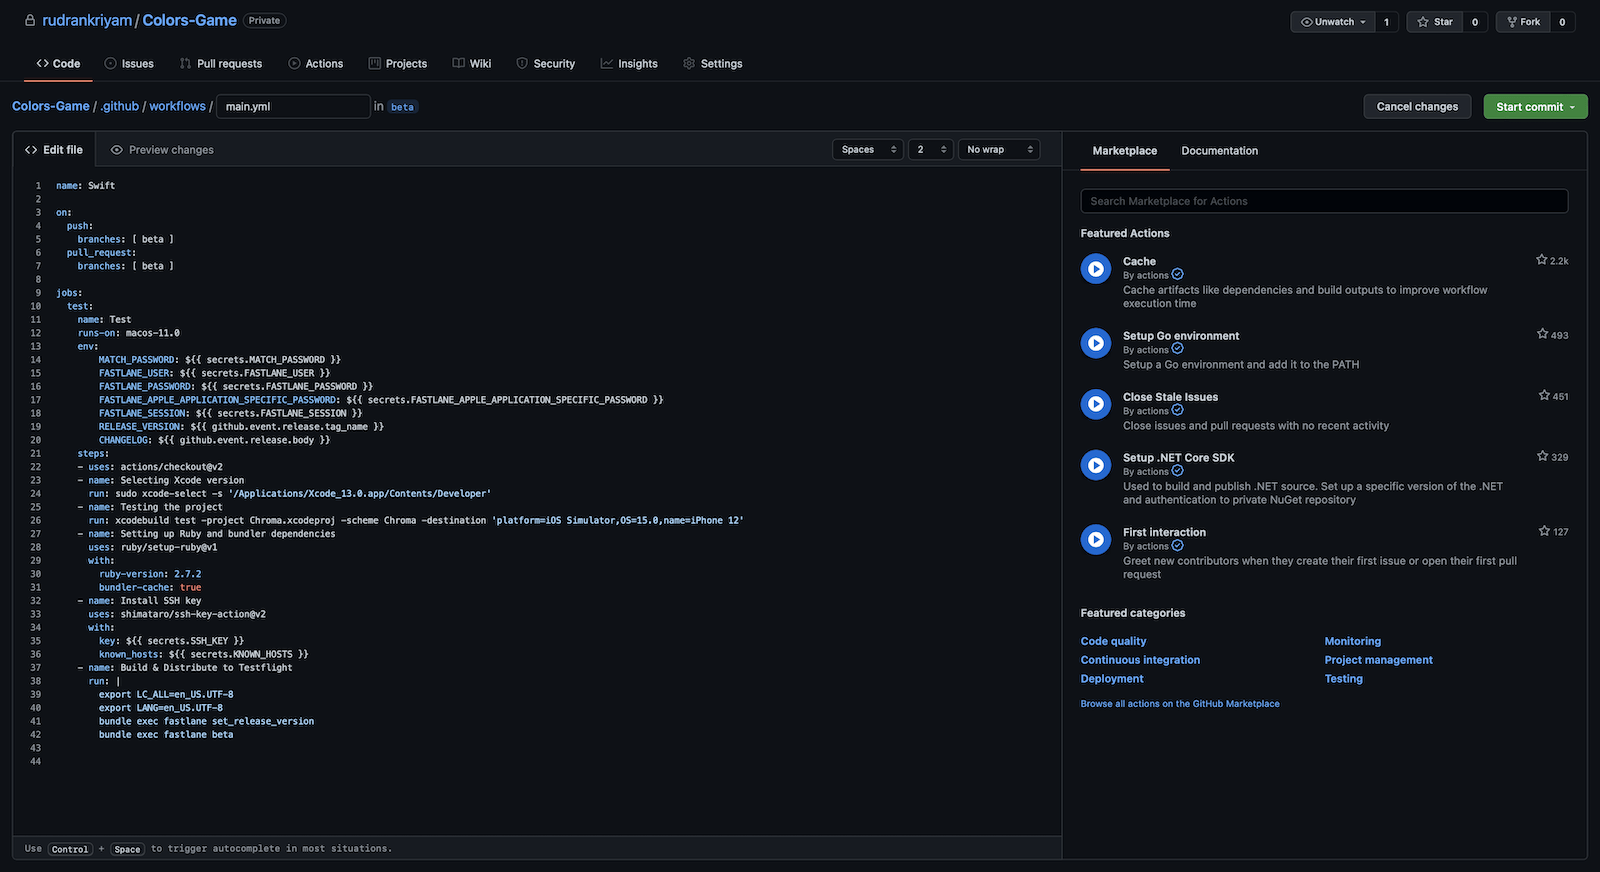
Task: Click the Issues circle icon
Action: 110,63
